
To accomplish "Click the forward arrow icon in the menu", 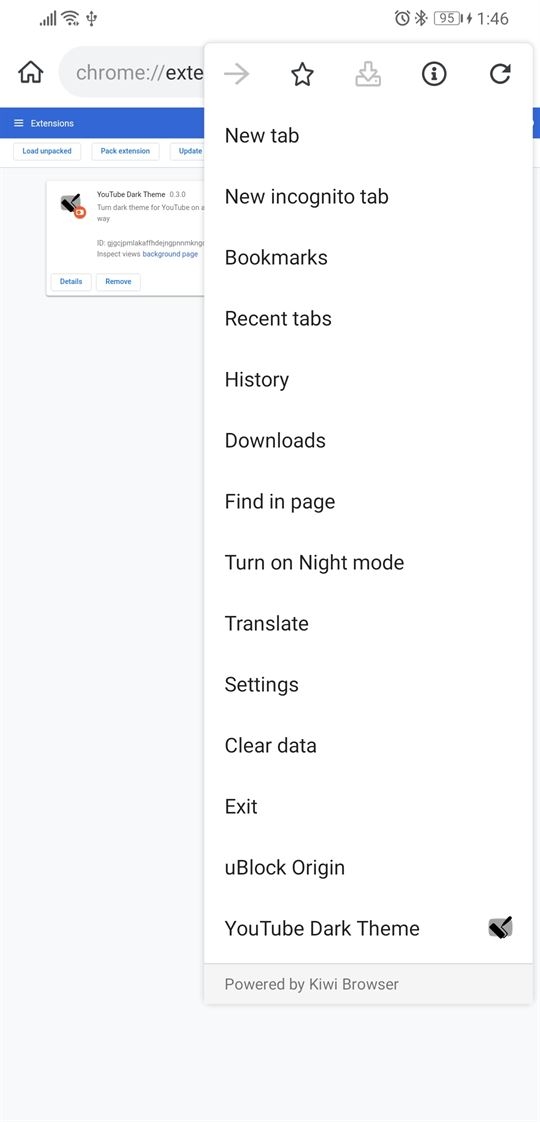I will click(x=237, y=74).
